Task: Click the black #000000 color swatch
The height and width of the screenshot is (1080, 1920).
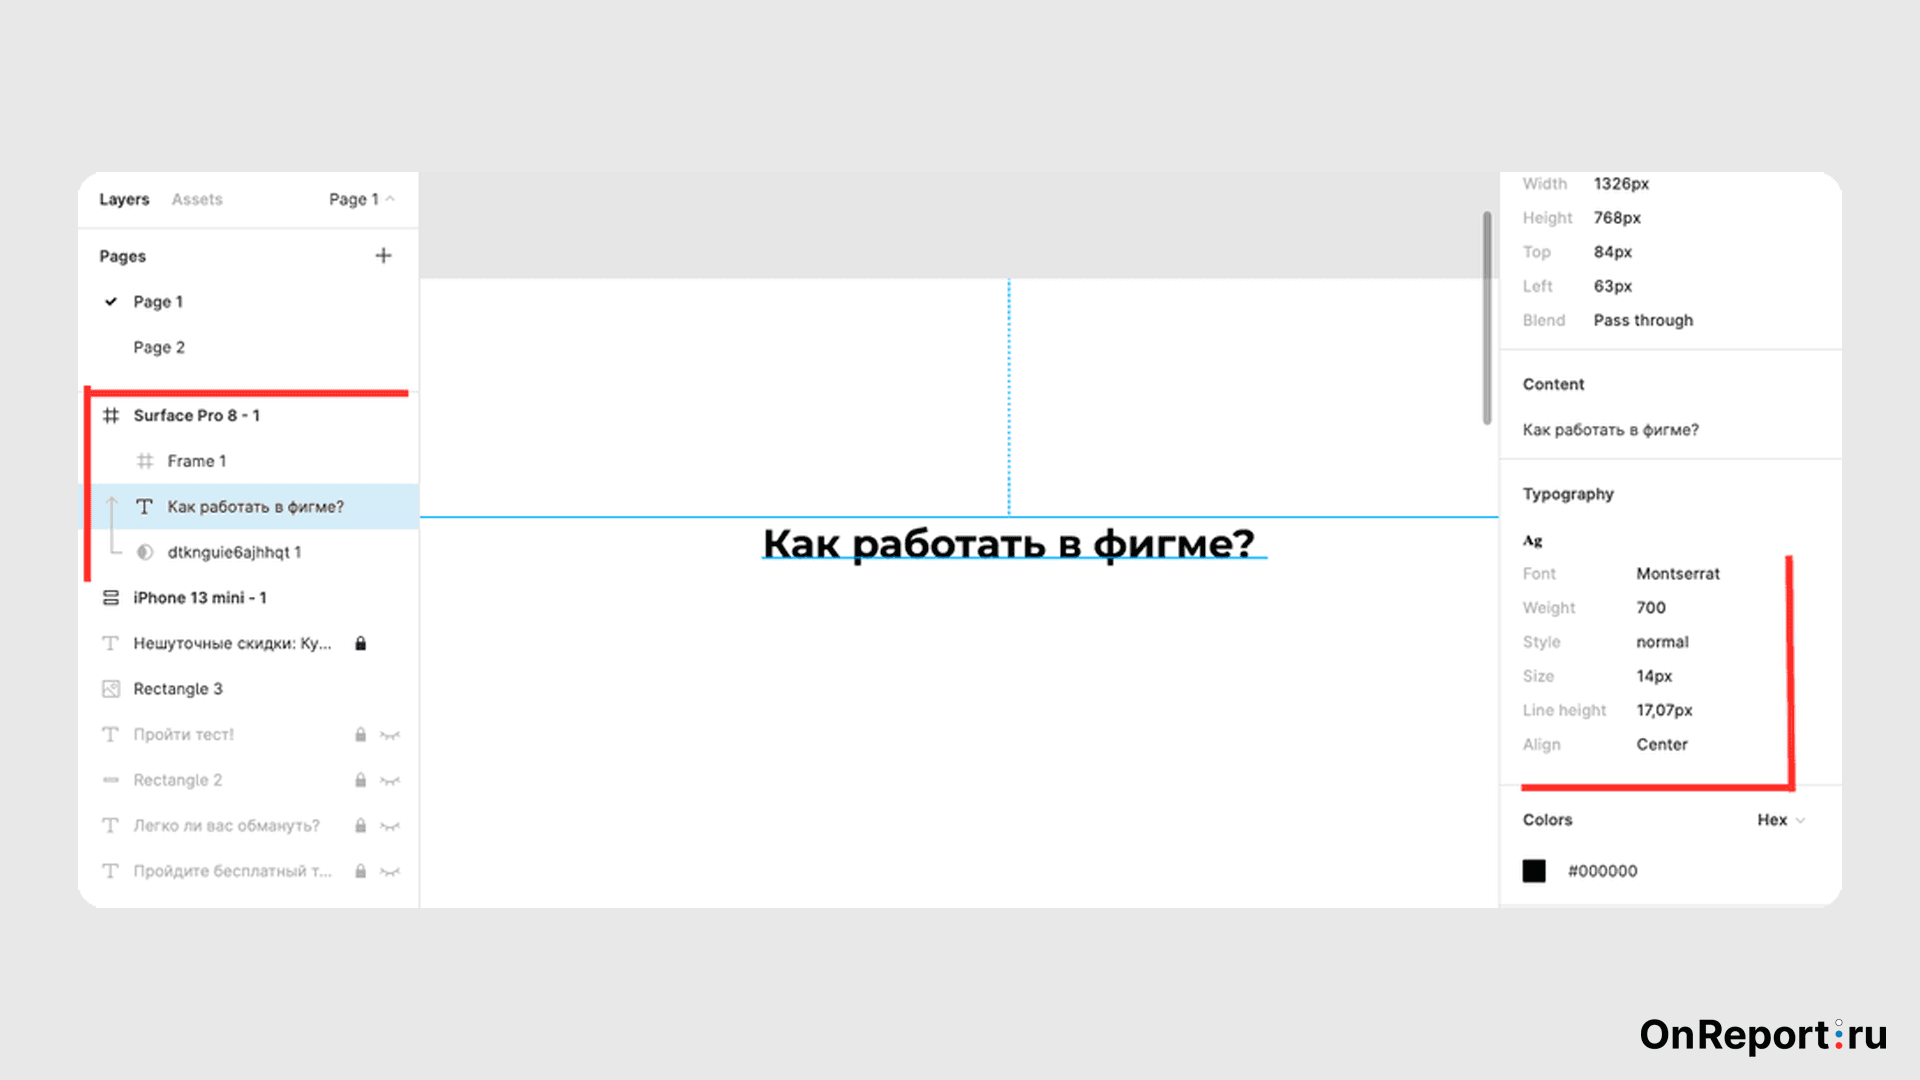Action: click(x=1534, y=871)
